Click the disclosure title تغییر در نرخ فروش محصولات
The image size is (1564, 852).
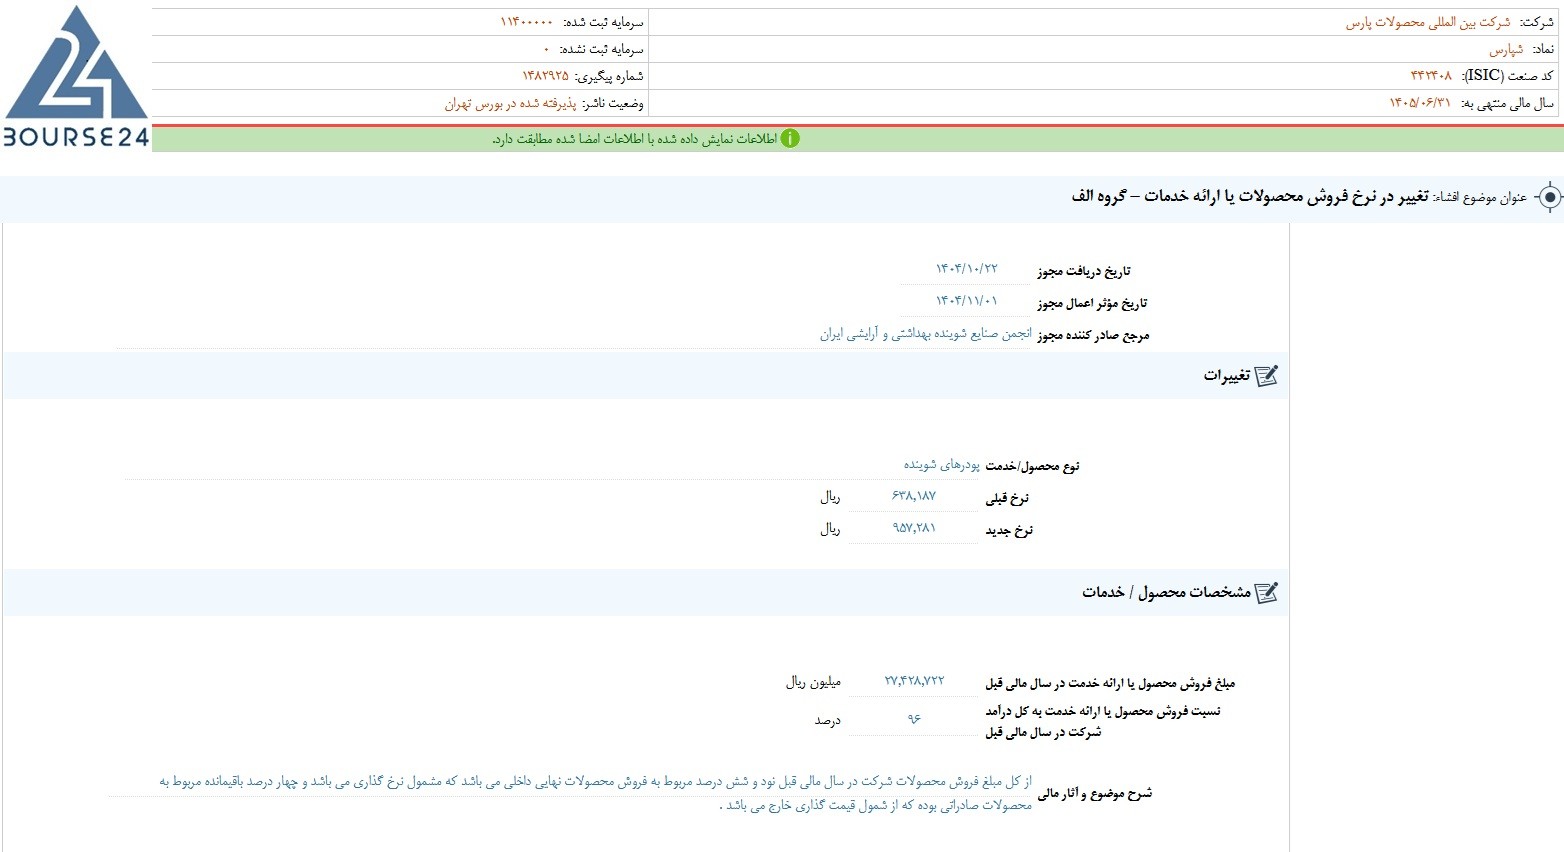pos(1250,197)
